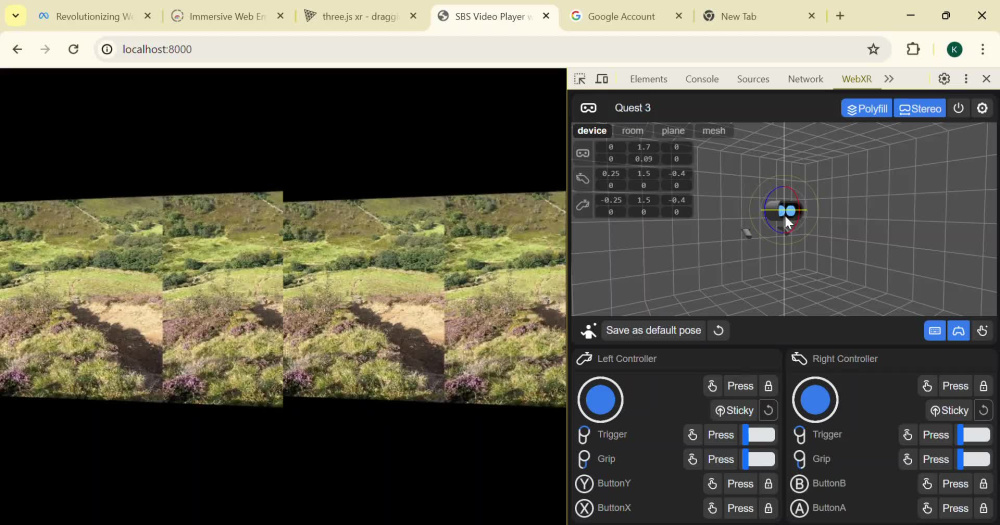Click the Left Controller blue thumbstick pad
This screenshot has width=1000, height=525.
pyautogui.click(x=600, y=400)
